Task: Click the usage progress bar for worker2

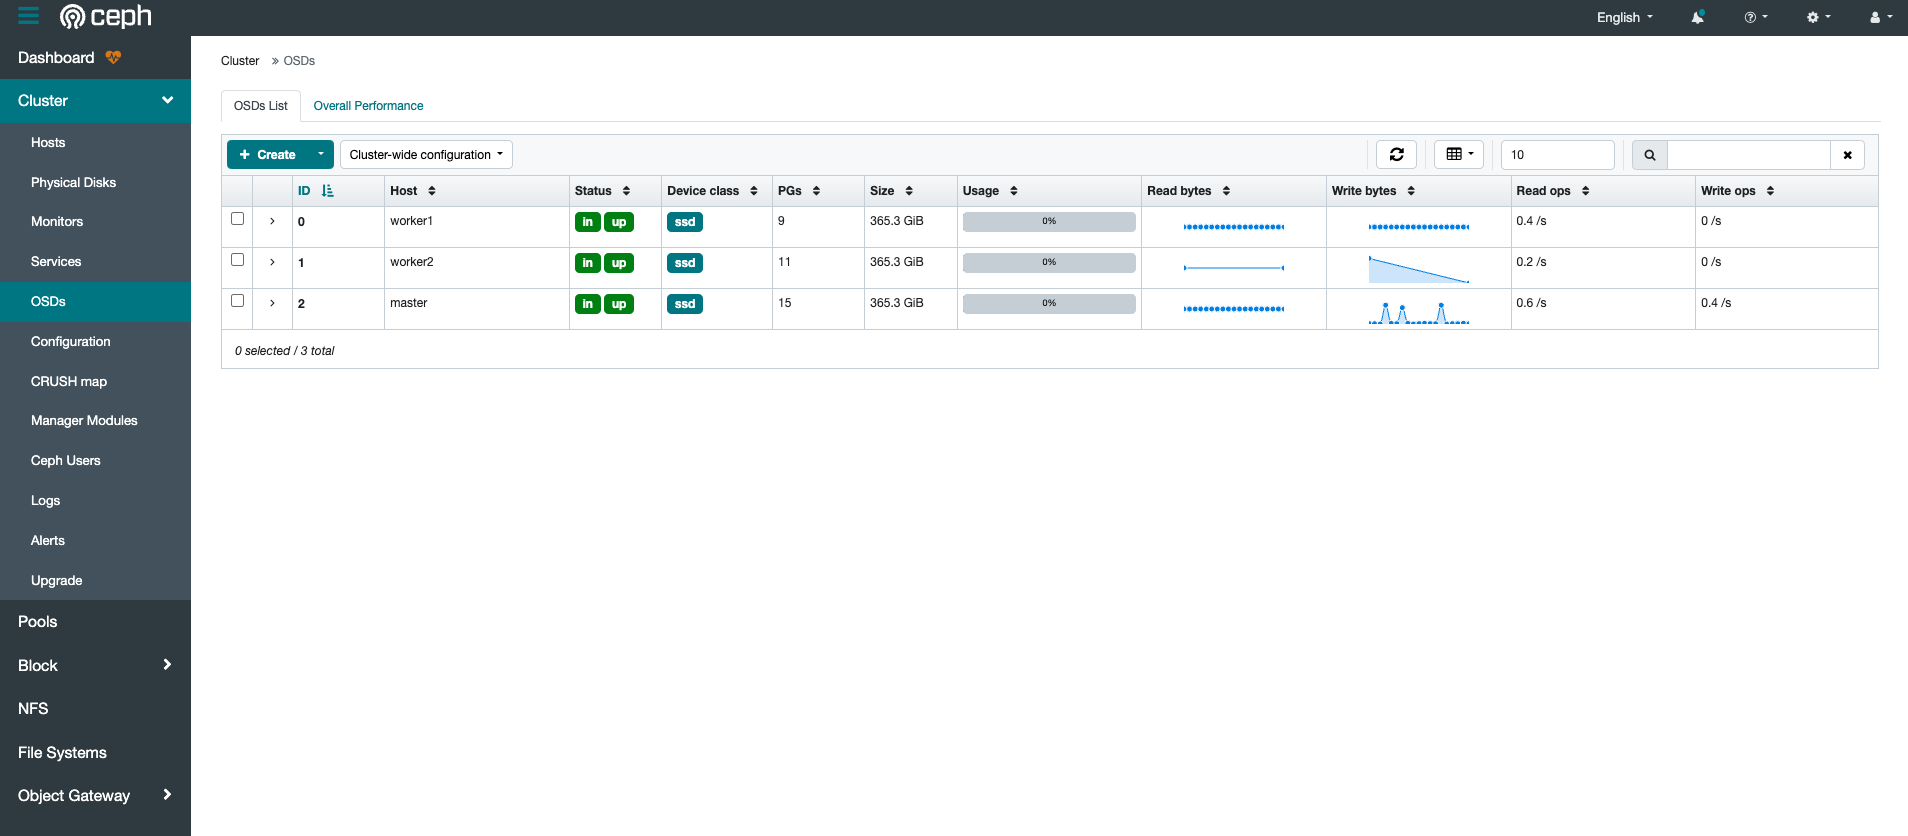Action: point(1048,262)
